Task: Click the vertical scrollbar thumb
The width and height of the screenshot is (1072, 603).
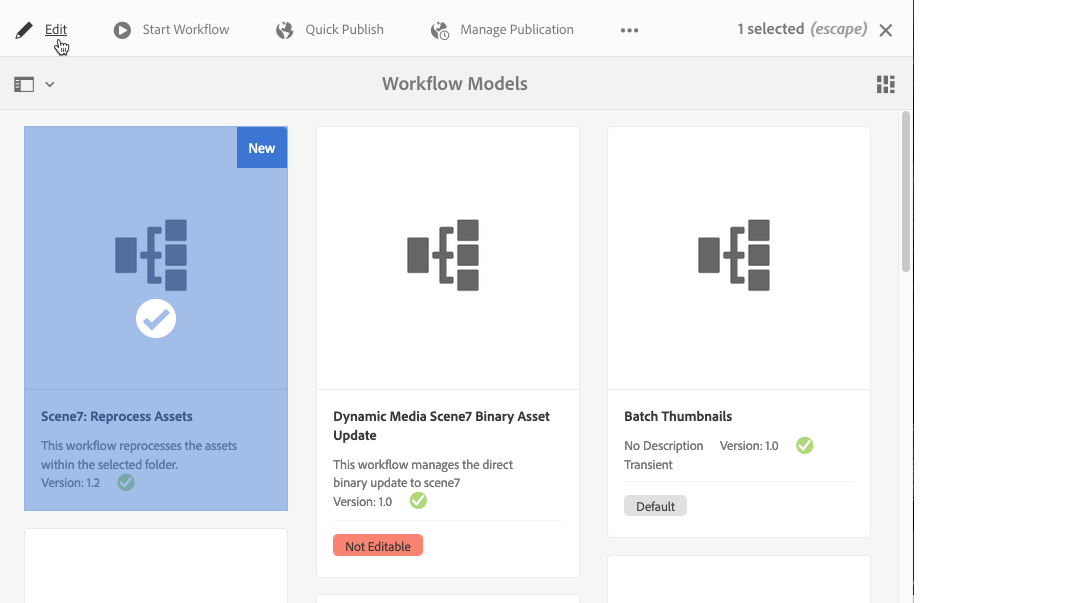Action: (x=906, y=190)
